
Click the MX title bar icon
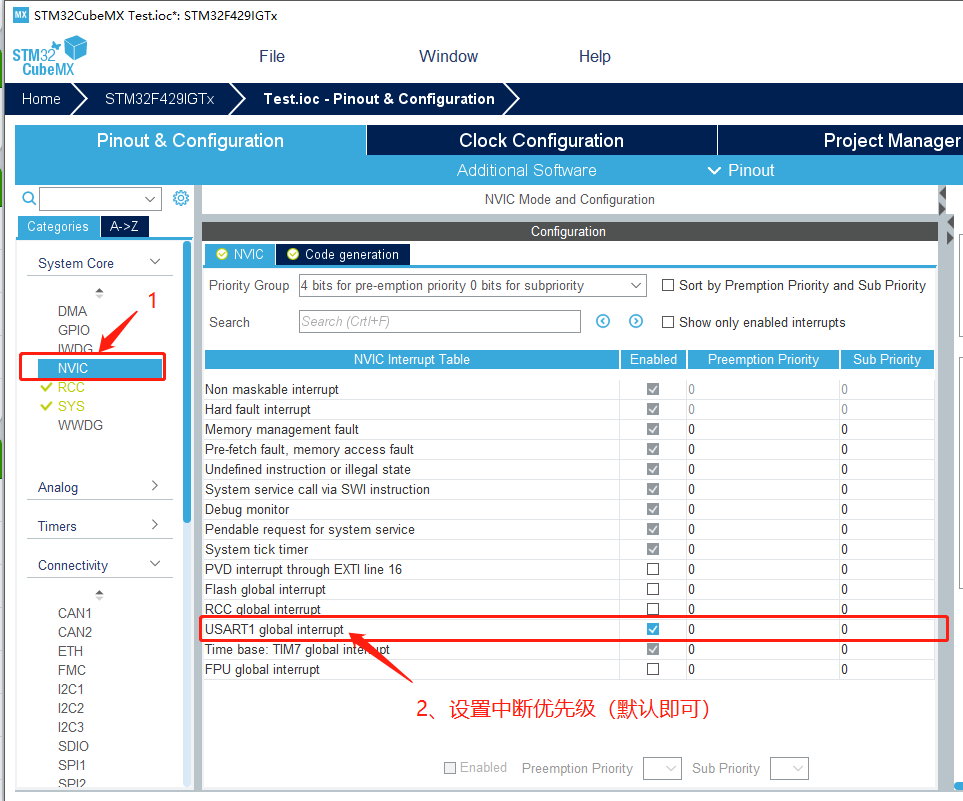coord(21,15)
